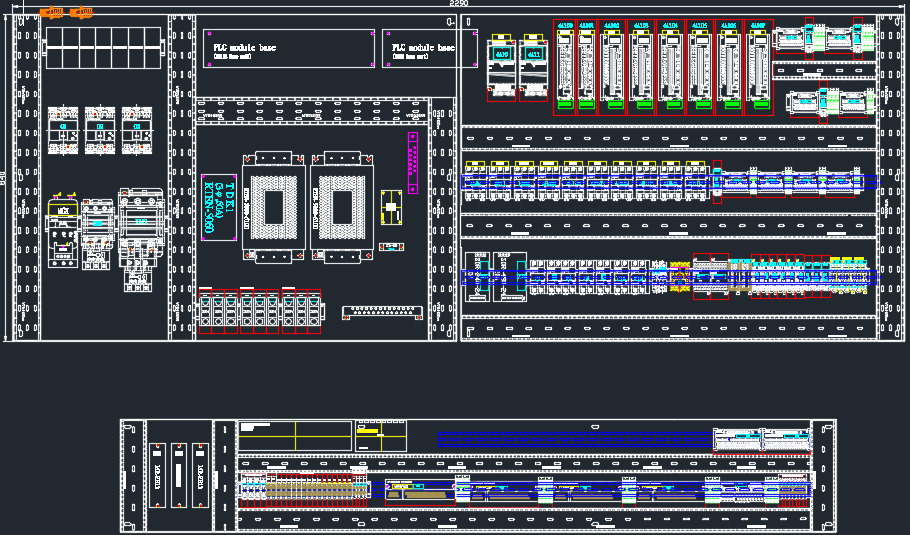
Task: Click the vertical height dimension on left edge
Action: 4,180
